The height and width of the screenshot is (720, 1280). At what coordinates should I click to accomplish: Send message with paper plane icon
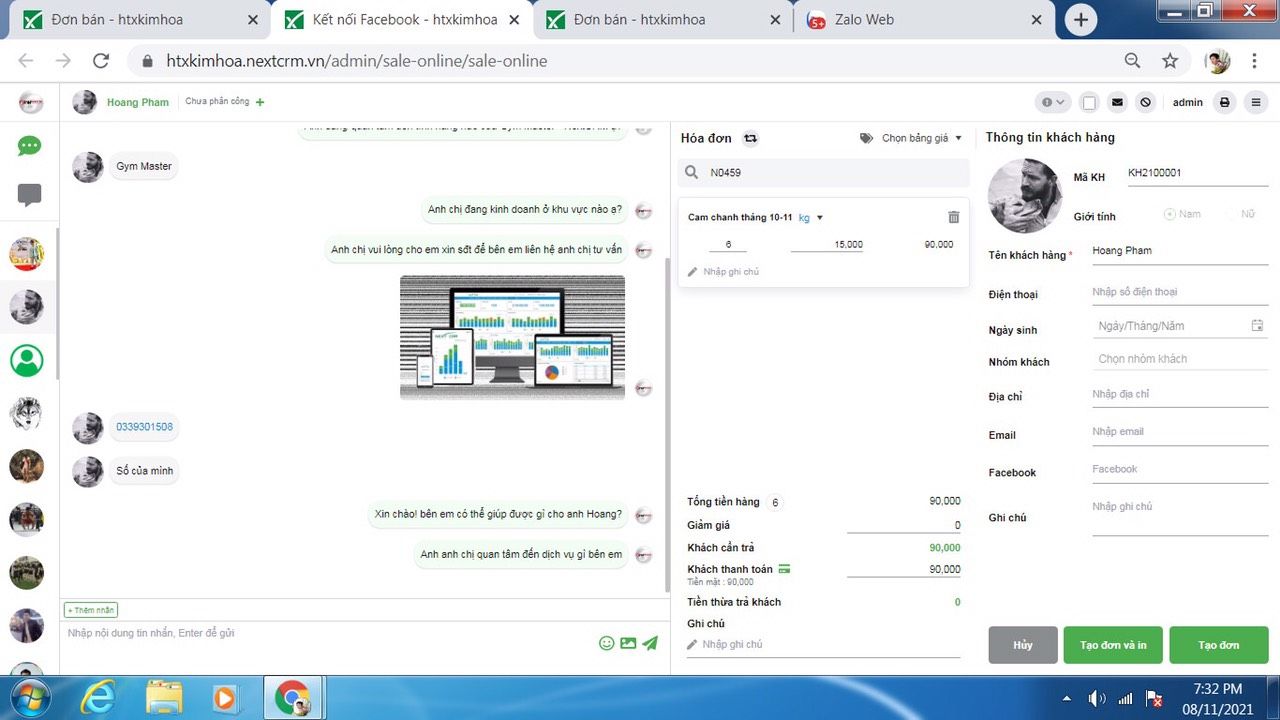[650, 643]
